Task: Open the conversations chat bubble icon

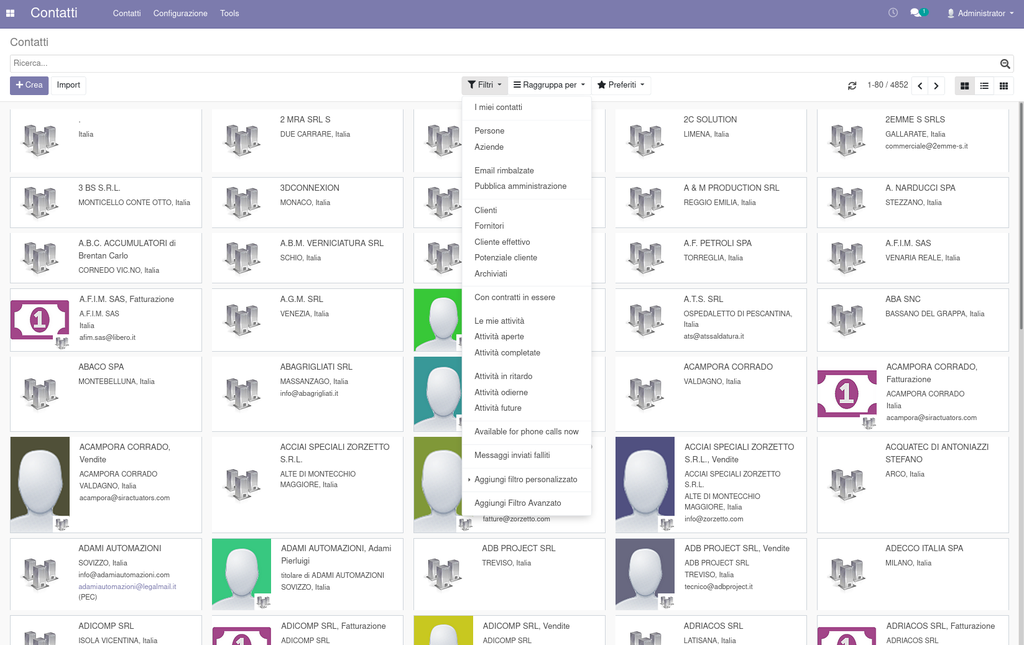Action: click(916, 13)
